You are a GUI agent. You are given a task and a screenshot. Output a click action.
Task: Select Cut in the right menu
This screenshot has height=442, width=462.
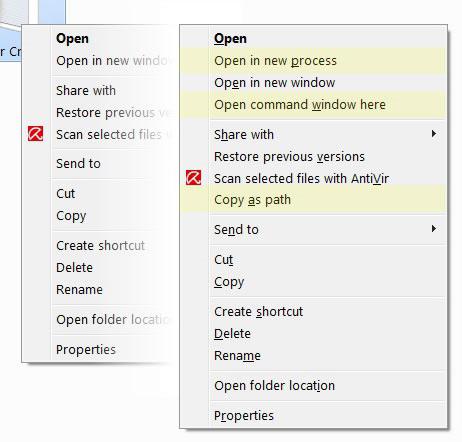[x=313, y=260]
